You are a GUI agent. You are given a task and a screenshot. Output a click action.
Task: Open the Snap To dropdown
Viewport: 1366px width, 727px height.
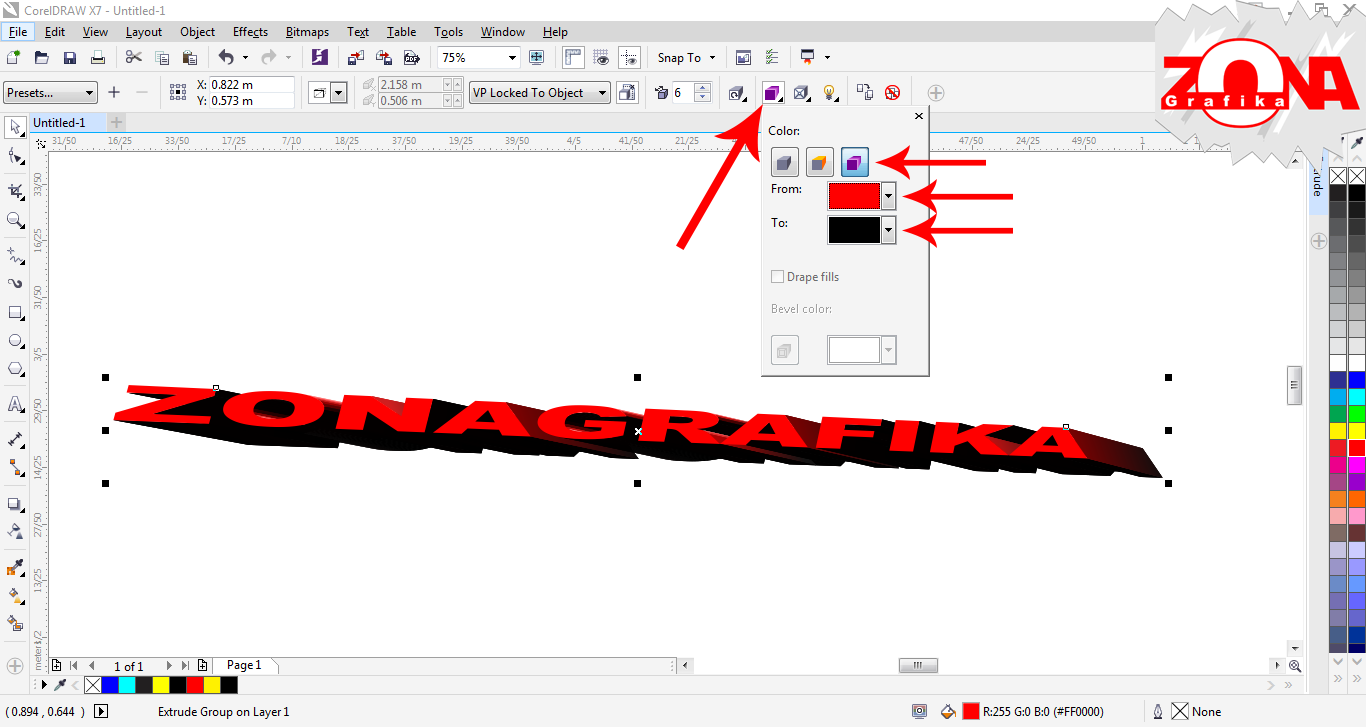click(686, 58)
